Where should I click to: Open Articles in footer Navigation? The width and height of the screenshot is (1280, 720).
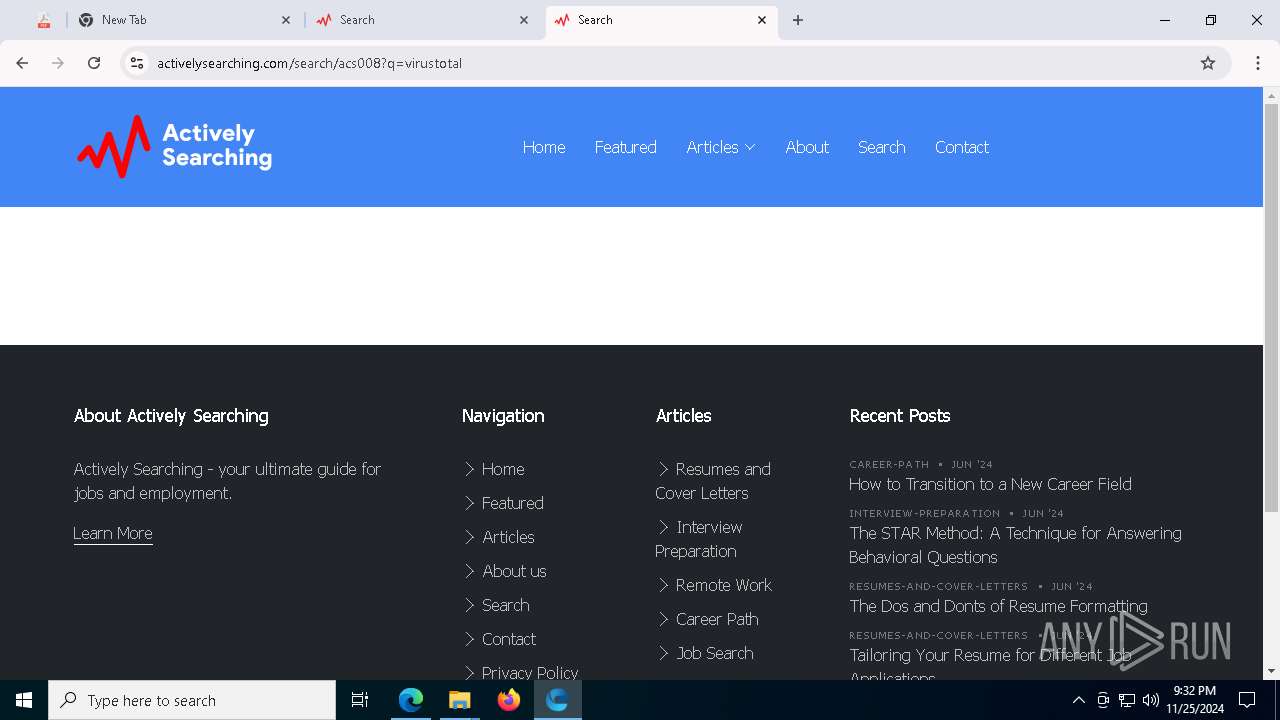click(x=508, y=537)
